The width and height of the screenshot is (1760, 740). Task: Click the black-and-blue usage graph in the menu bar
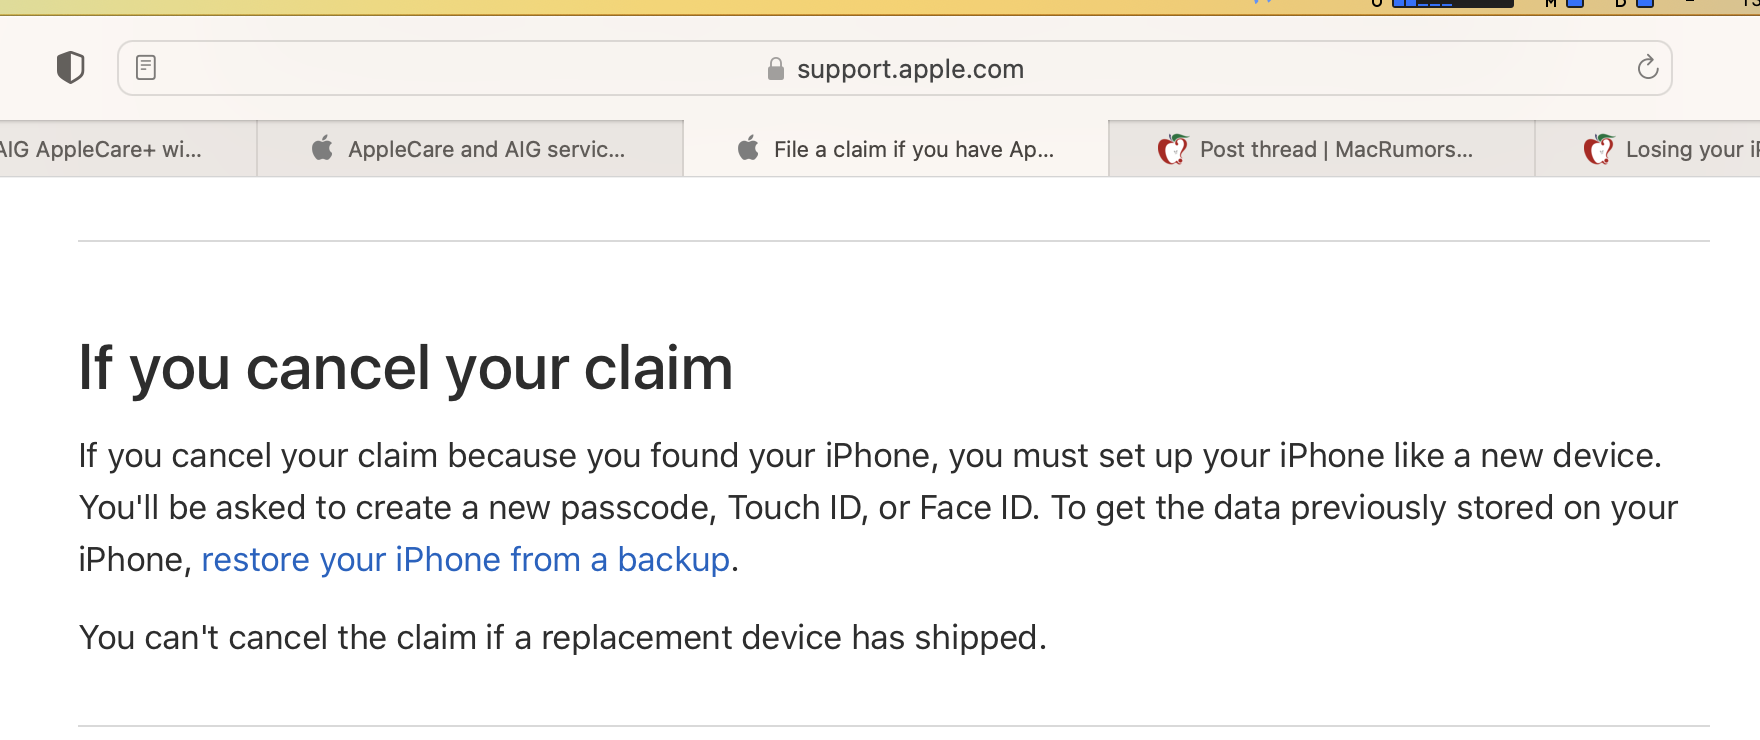coord(1452,3)
